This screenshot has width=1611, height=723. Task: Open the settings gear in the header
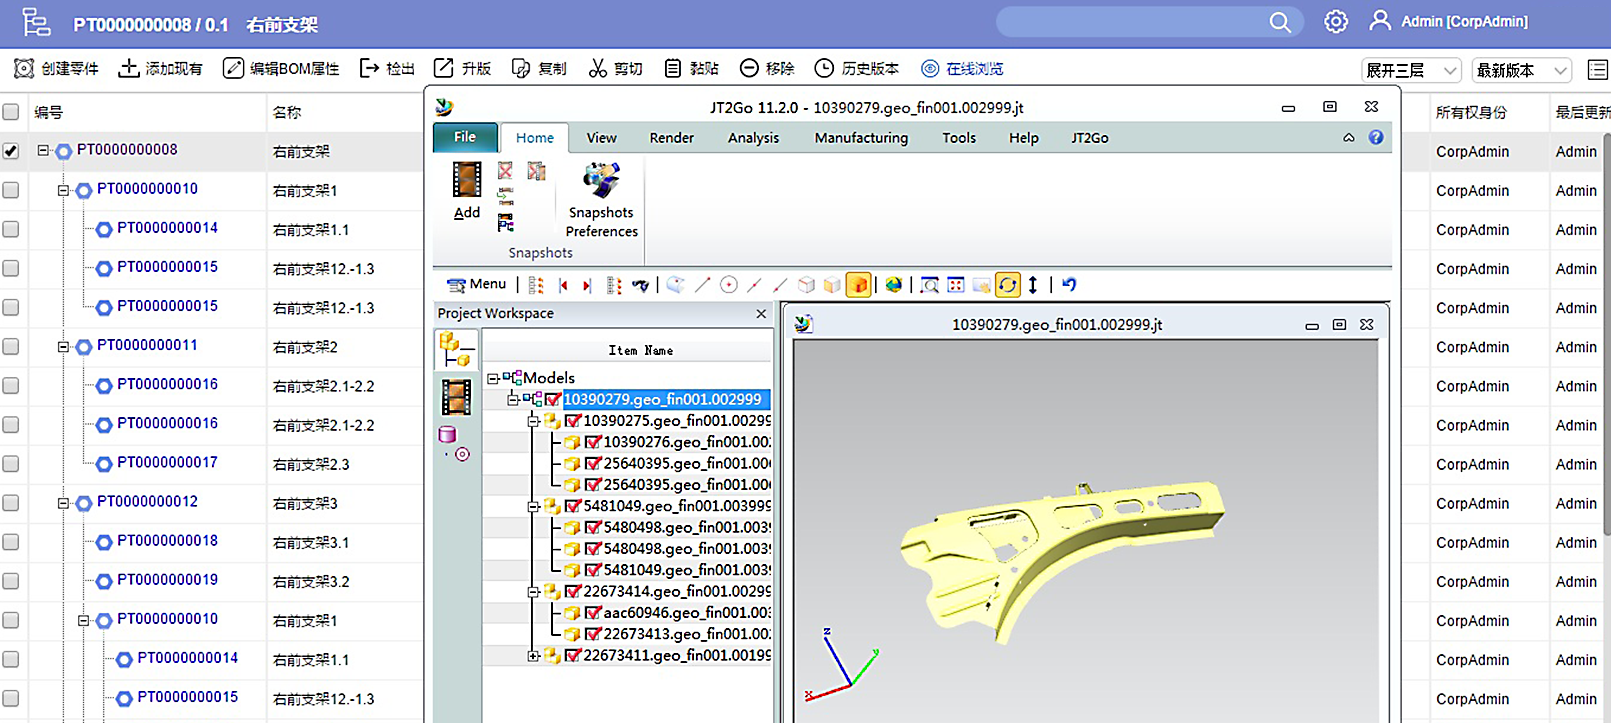(1336, 21)
